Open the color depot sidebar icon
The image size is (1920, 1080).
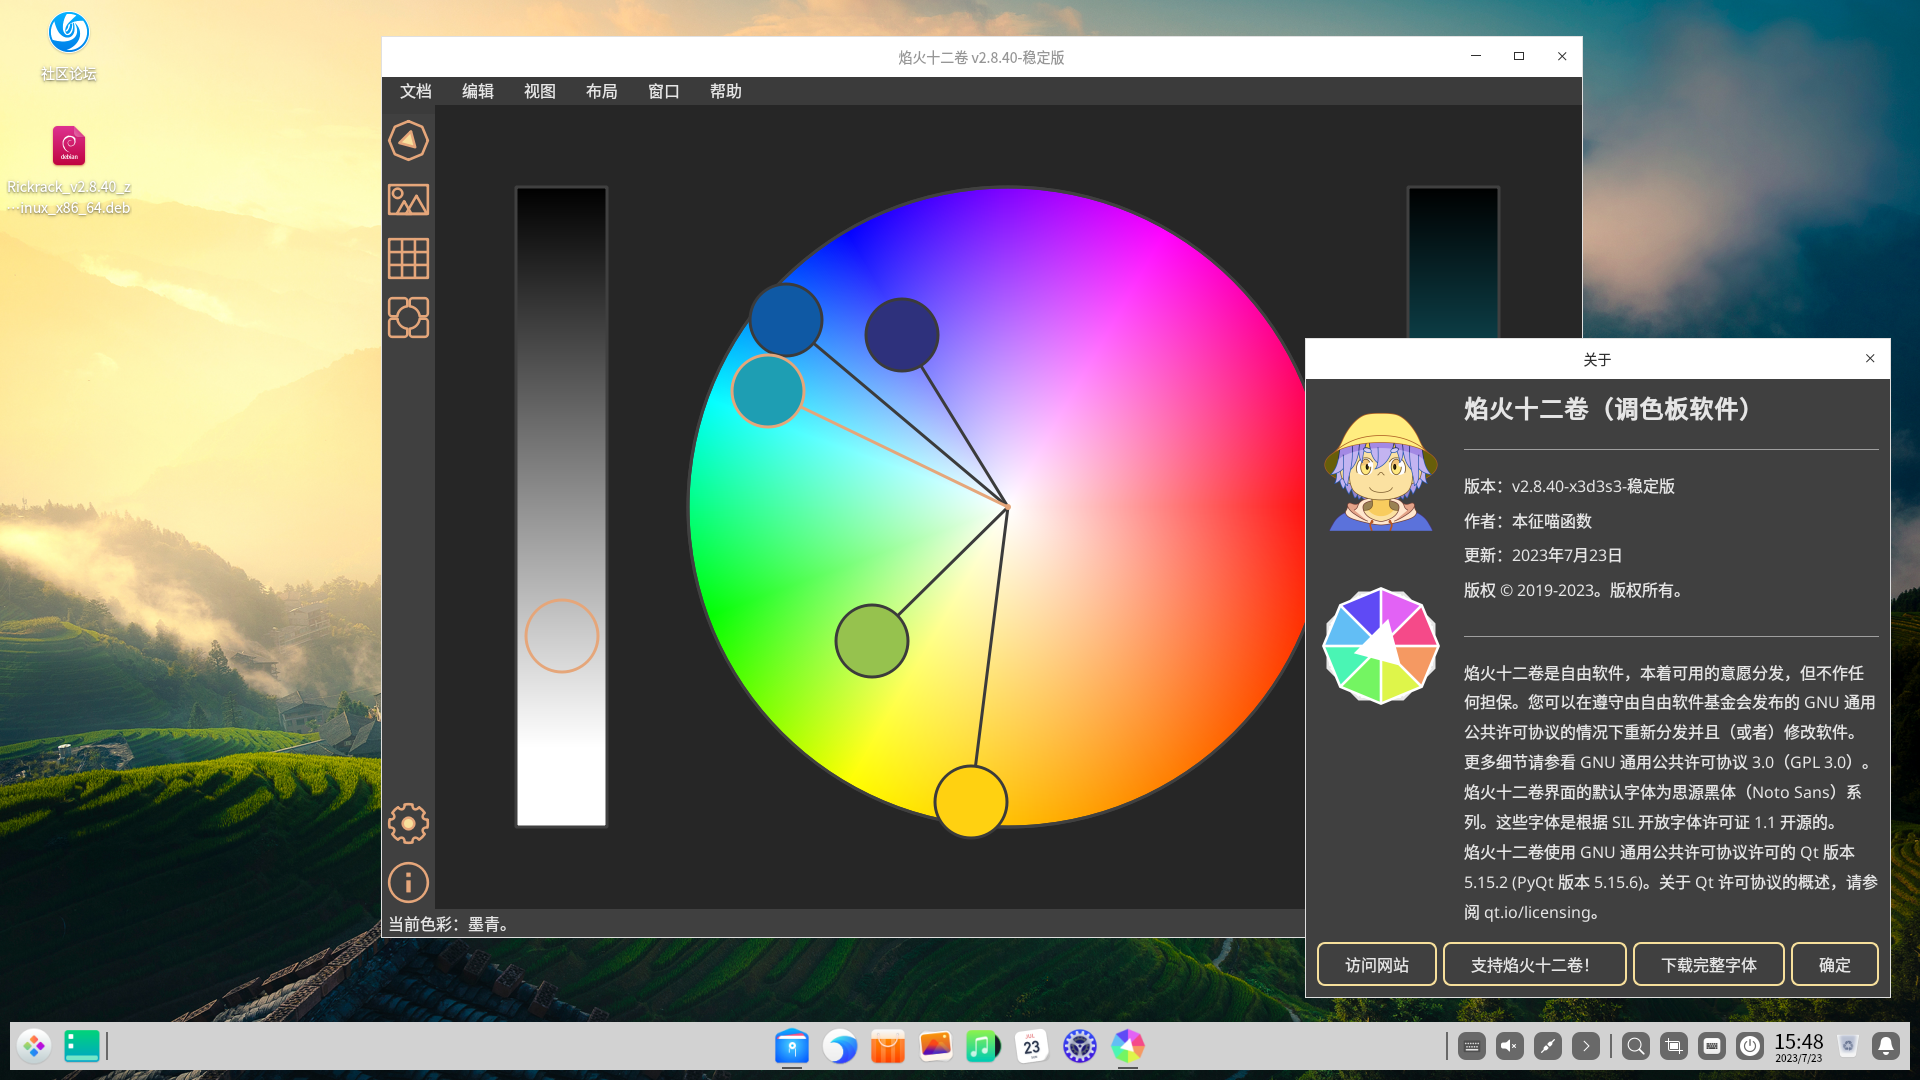(x=408, y=318)
